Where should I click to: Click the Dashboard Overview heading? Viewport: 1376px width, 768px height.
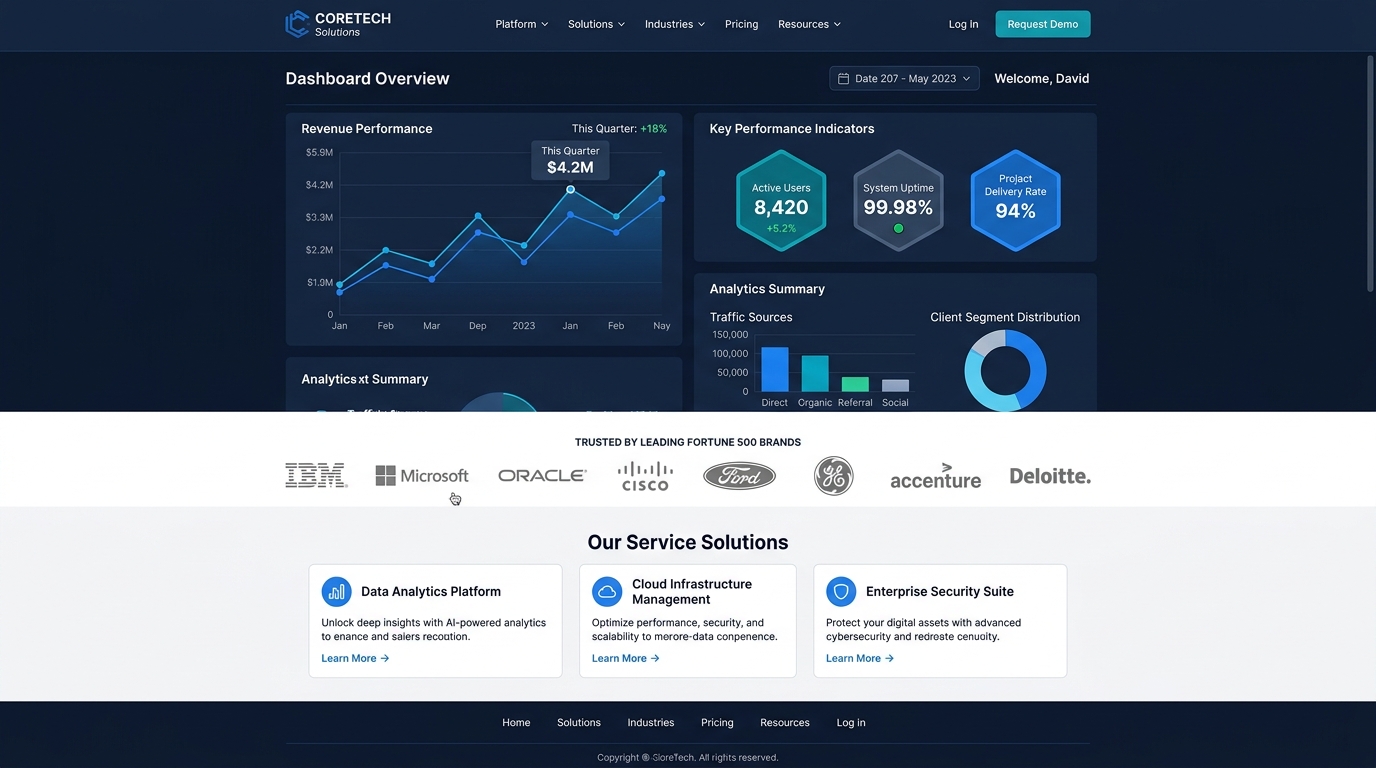click(367, 78)
